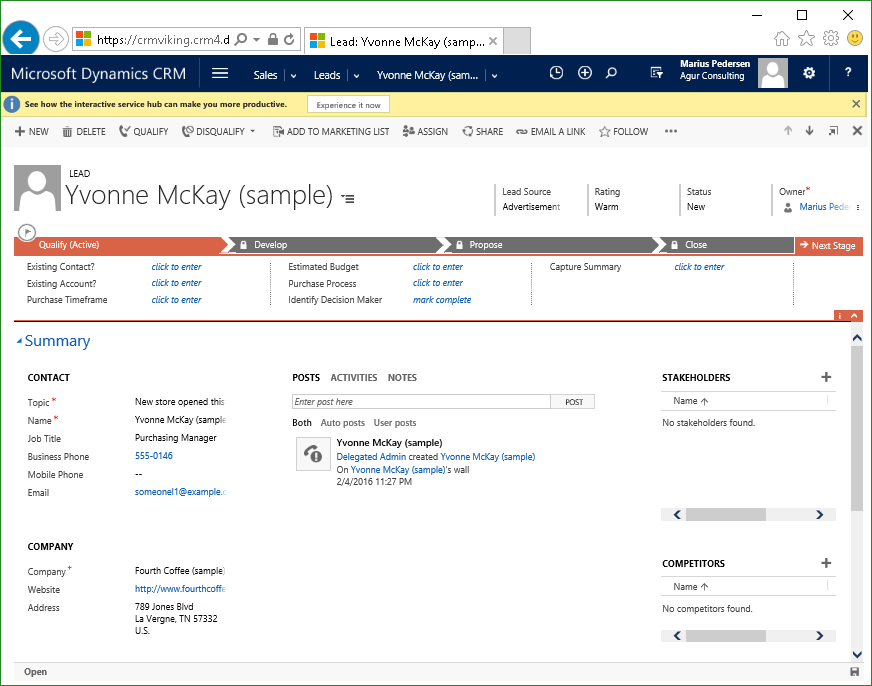Click the Enter post here field
Screen dimensions: 872x686
421,401
